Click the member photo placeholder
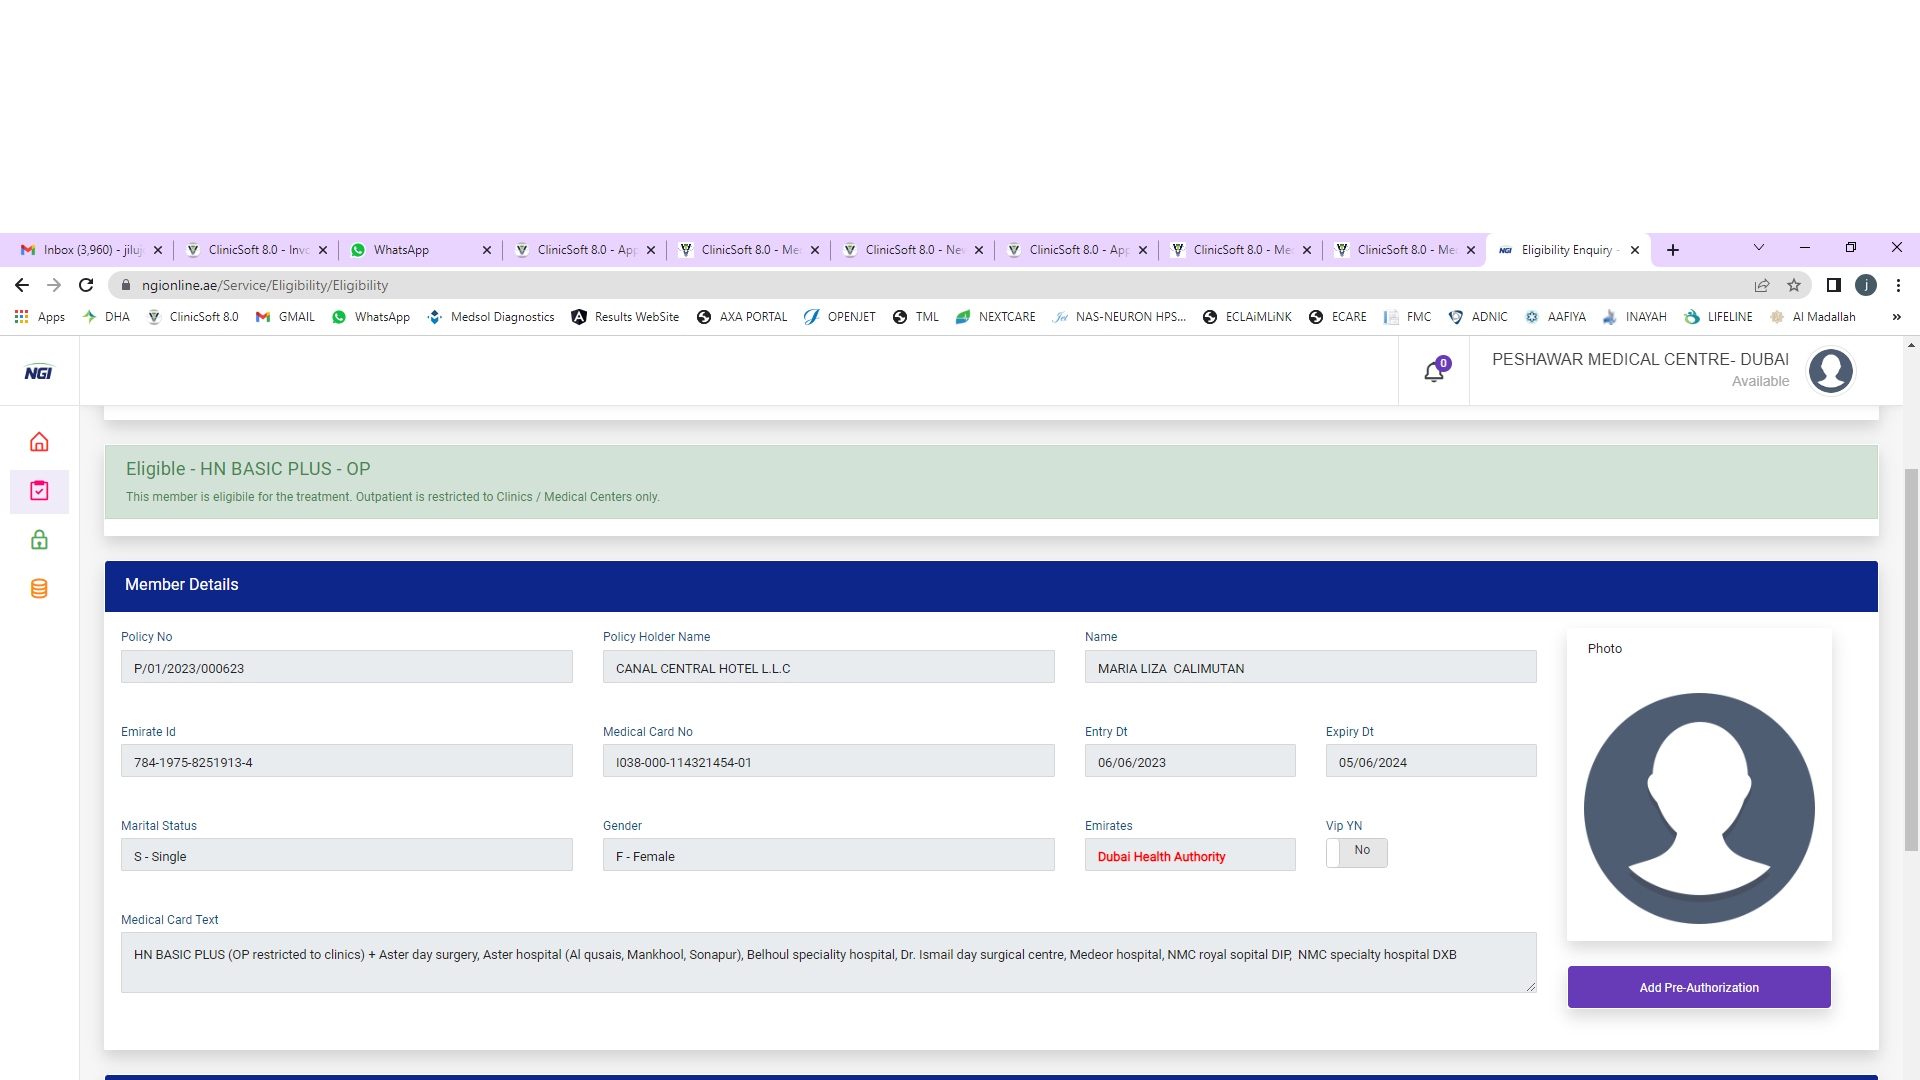1920x1080 pixels. click(1699, 808)
